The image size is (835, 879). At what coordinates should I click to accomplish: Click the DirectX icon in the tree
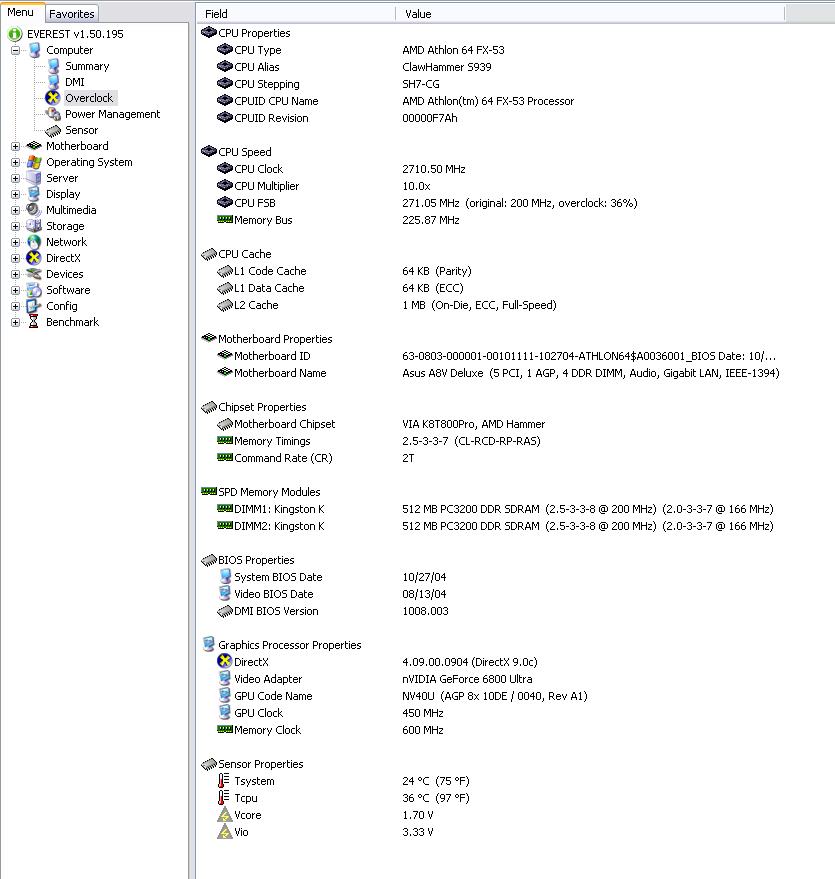click(34, 258)
